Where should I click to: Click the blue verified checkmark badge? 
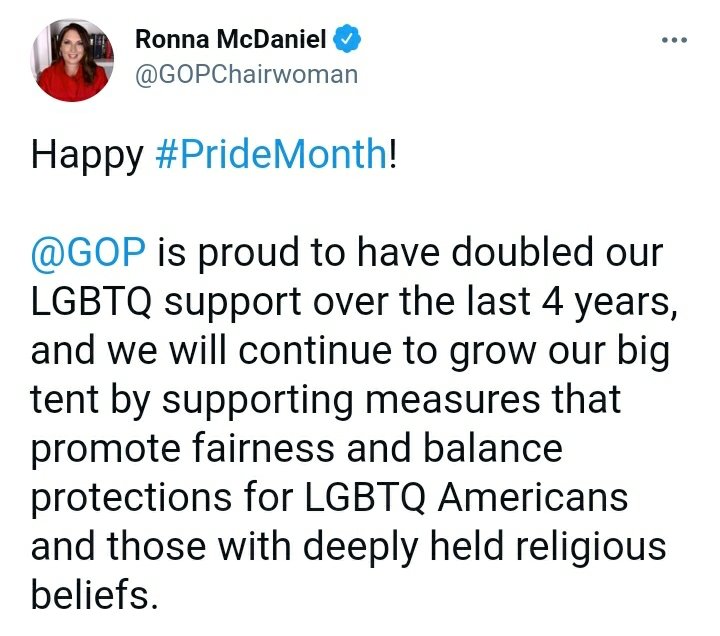(x=347, y=39)
